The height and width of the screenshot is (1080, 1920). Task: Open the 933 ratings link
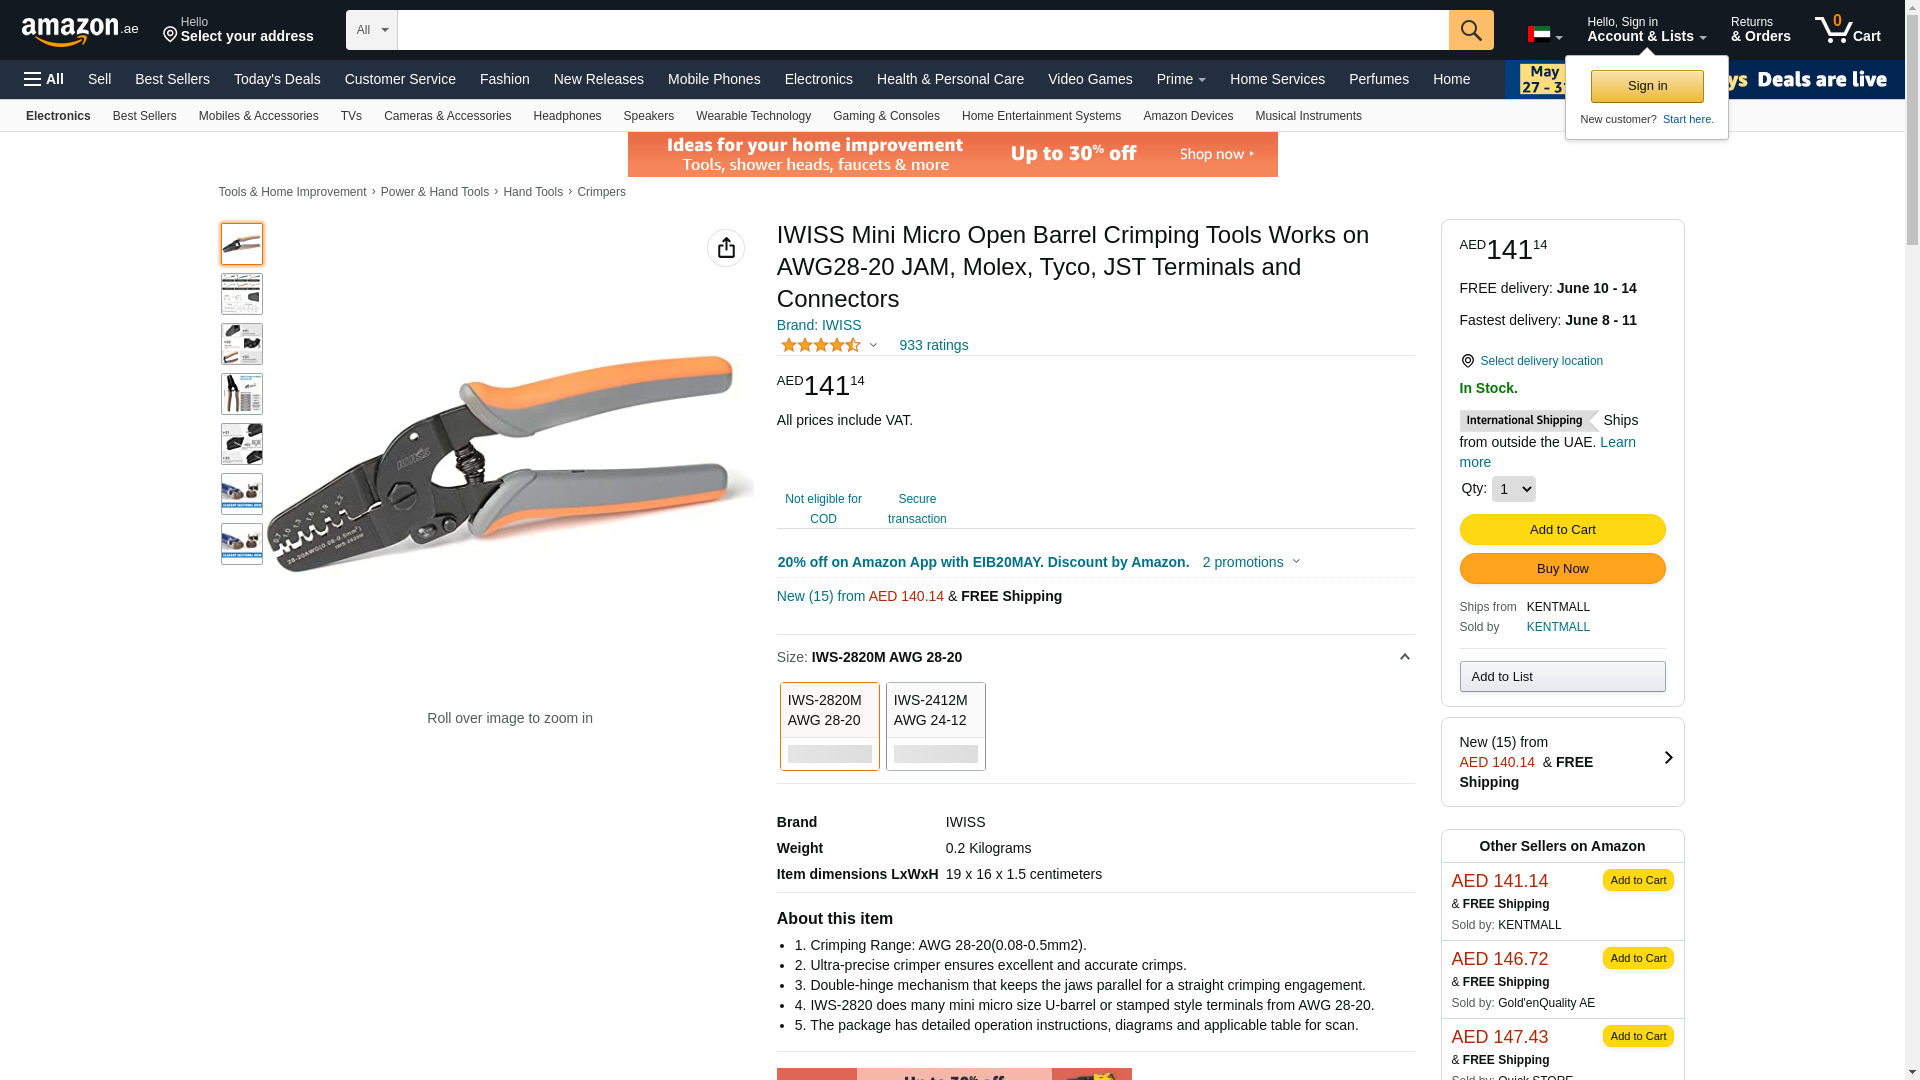point(933,345)
